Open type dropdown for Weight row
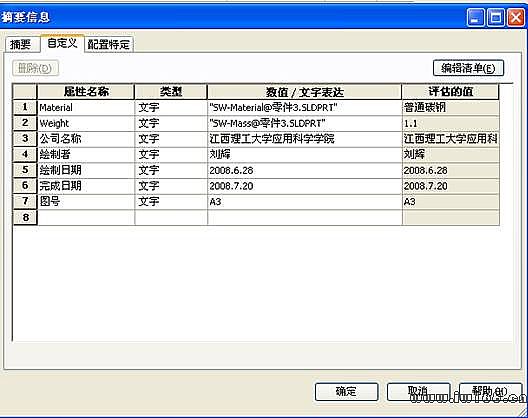The width and height of the screenshot is (528, 418). (171, 123)
